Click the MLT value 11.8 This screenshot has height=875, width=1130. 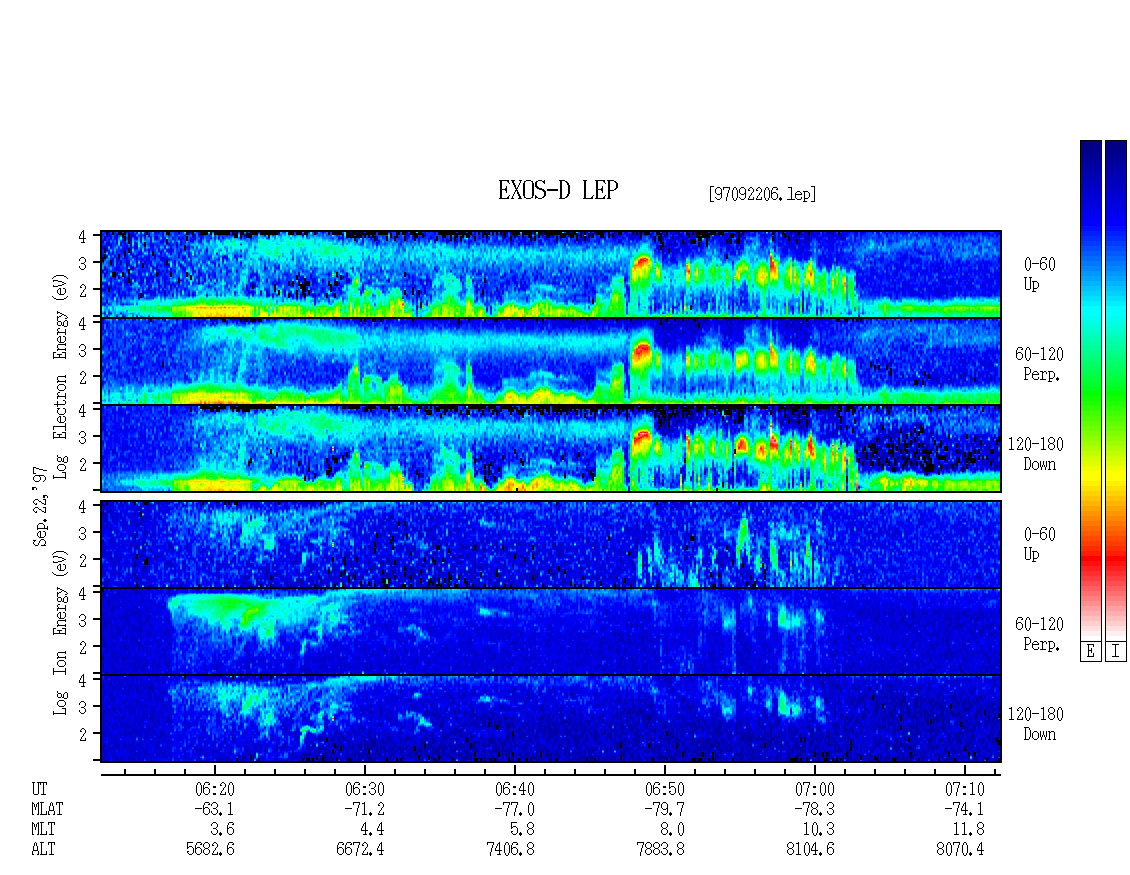click(968, 830)
